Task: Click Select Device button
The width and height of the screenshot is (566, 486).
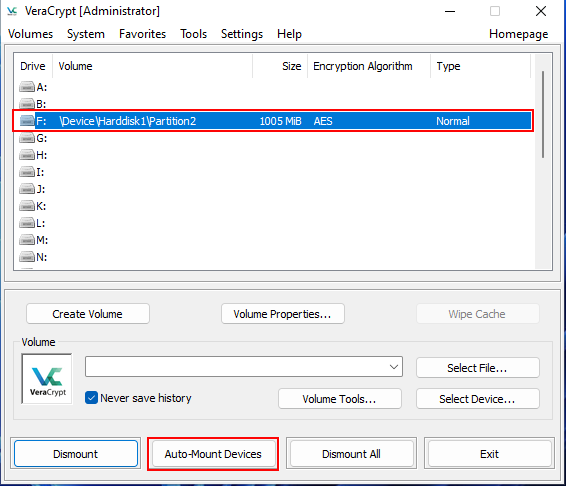Action: point(478,399)
